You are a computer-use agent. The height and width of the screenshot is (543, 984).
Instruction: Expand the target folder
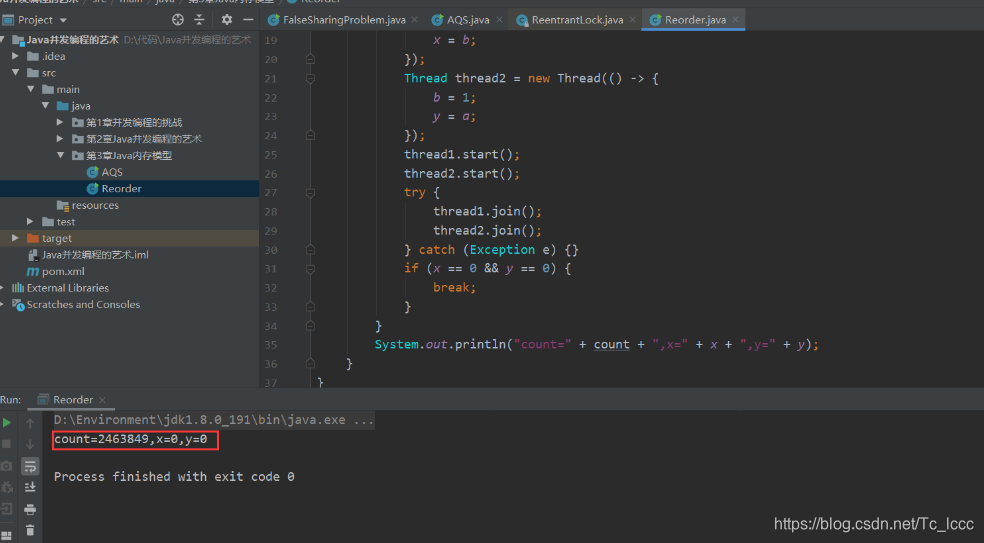click(16, 238)
